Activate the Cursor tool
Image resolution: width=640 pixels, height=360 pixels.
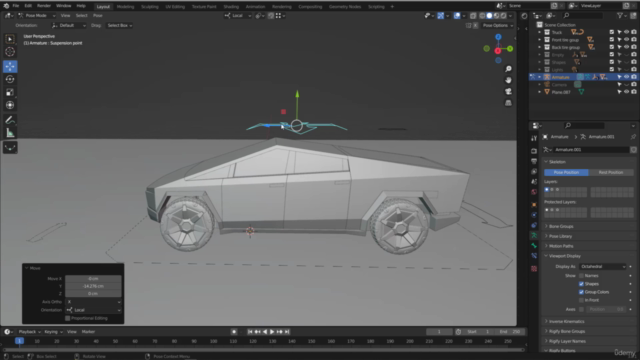click(10, 52)
